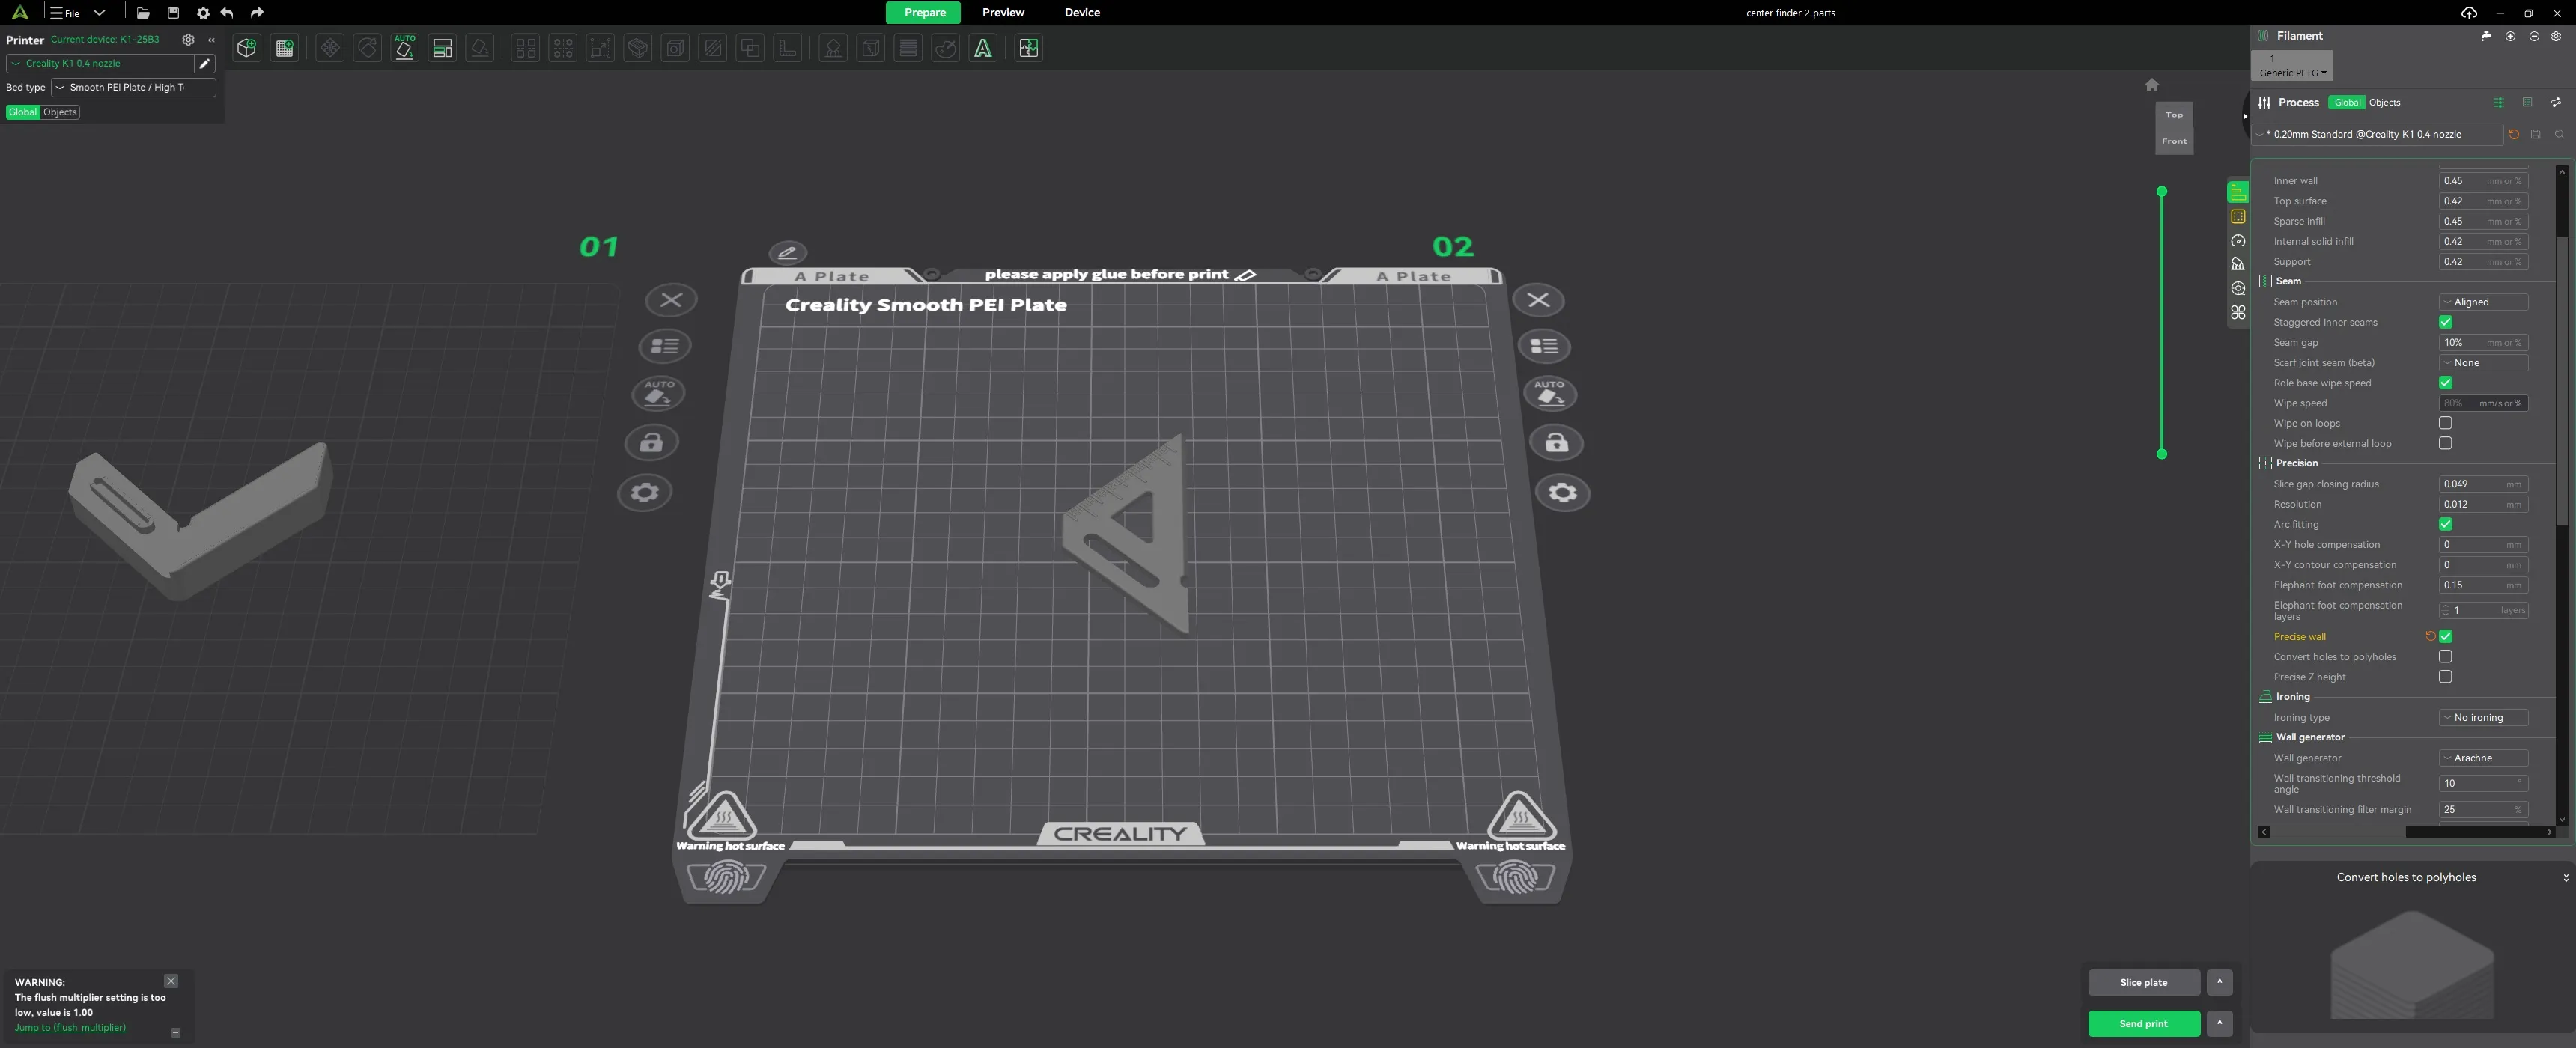Click the Auto orient toolbar icon
Viewport: 2576px width, 1048px height.
coord(405,48)
